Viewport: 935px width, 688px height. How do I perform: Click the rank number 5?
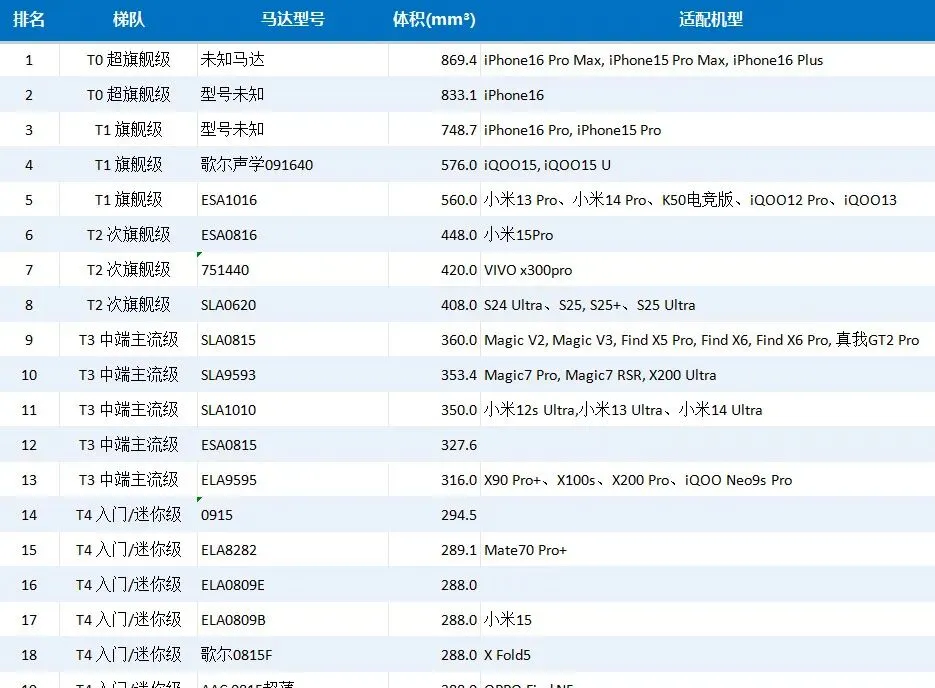(x=29, y=200)
